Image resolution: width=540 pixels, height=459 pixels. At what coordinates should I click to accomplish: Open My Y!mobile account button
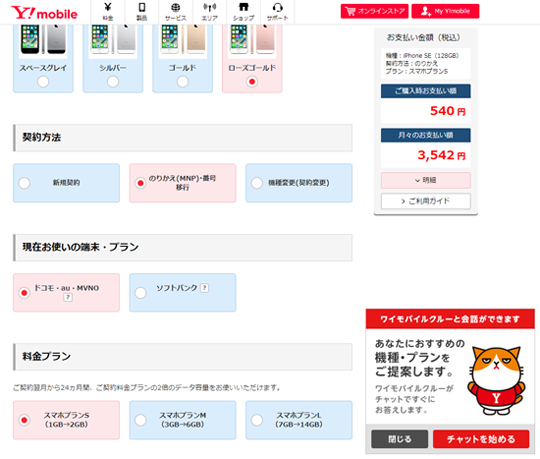click(x=445, y=11)
